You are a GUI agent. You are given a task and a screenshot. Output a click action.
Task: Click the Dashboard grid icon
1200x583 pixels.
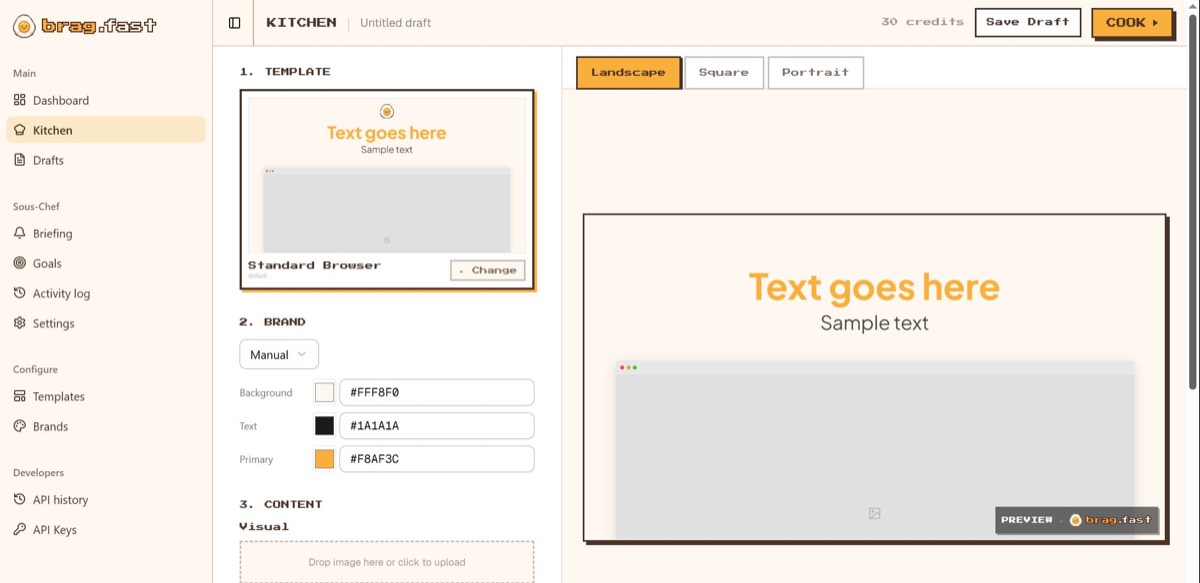click(x=20, y=100)
